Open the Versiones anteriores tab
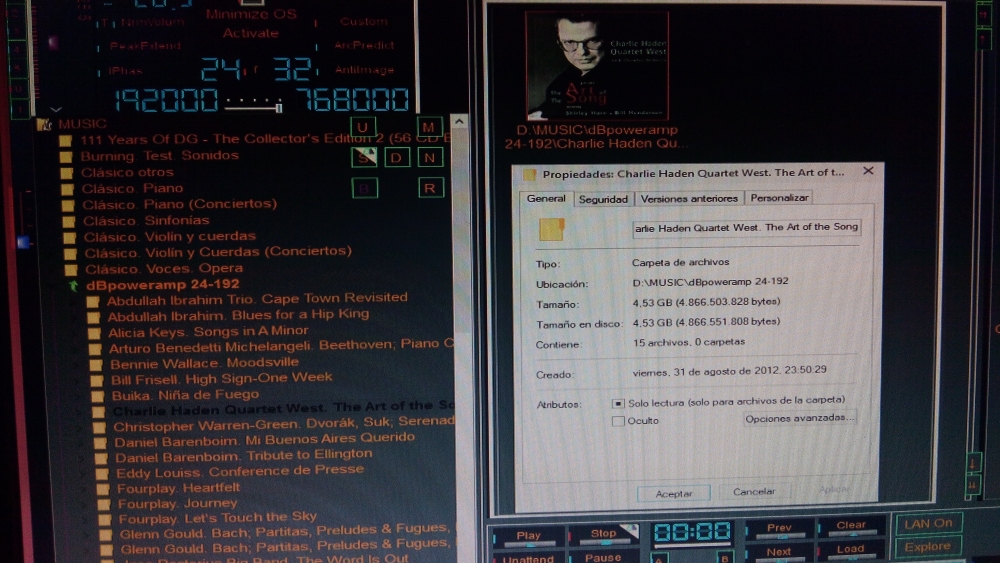This screenshot has height=563, width=1000. point(689,198)
